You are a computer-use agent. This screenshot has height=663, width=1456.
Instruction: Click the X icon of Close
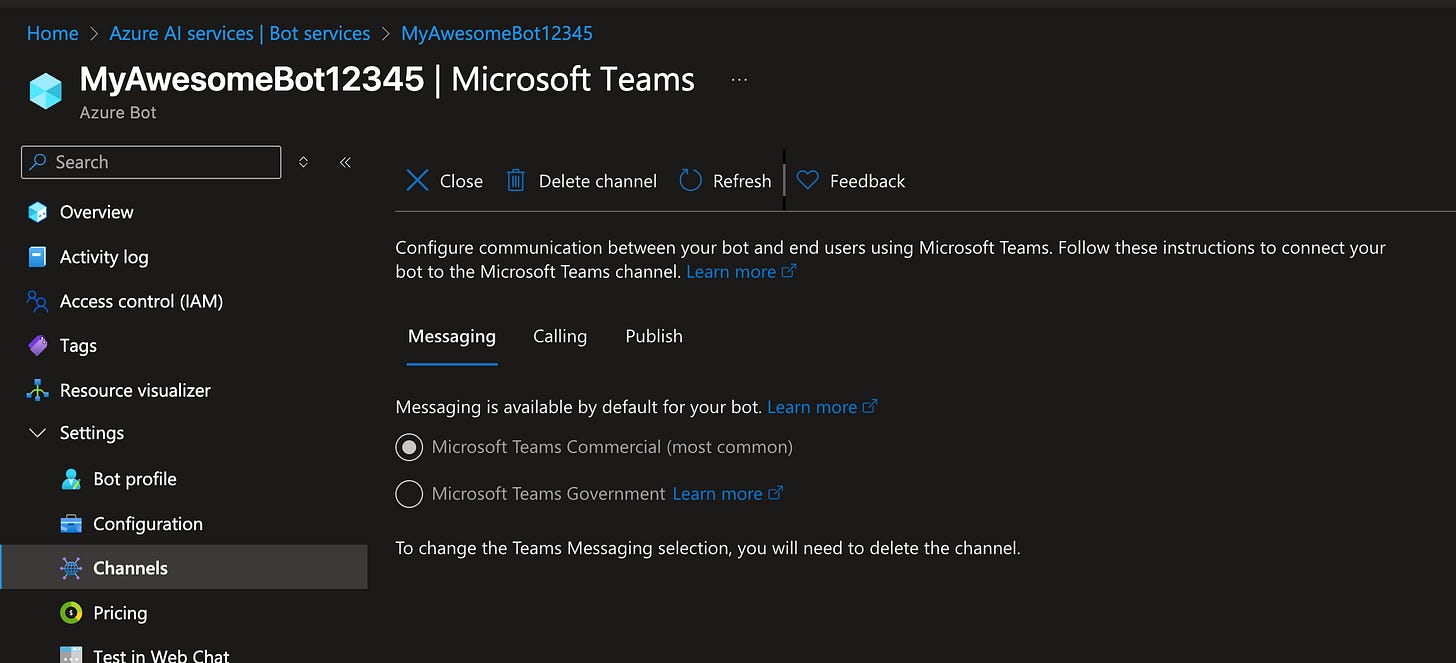(417, 181)
